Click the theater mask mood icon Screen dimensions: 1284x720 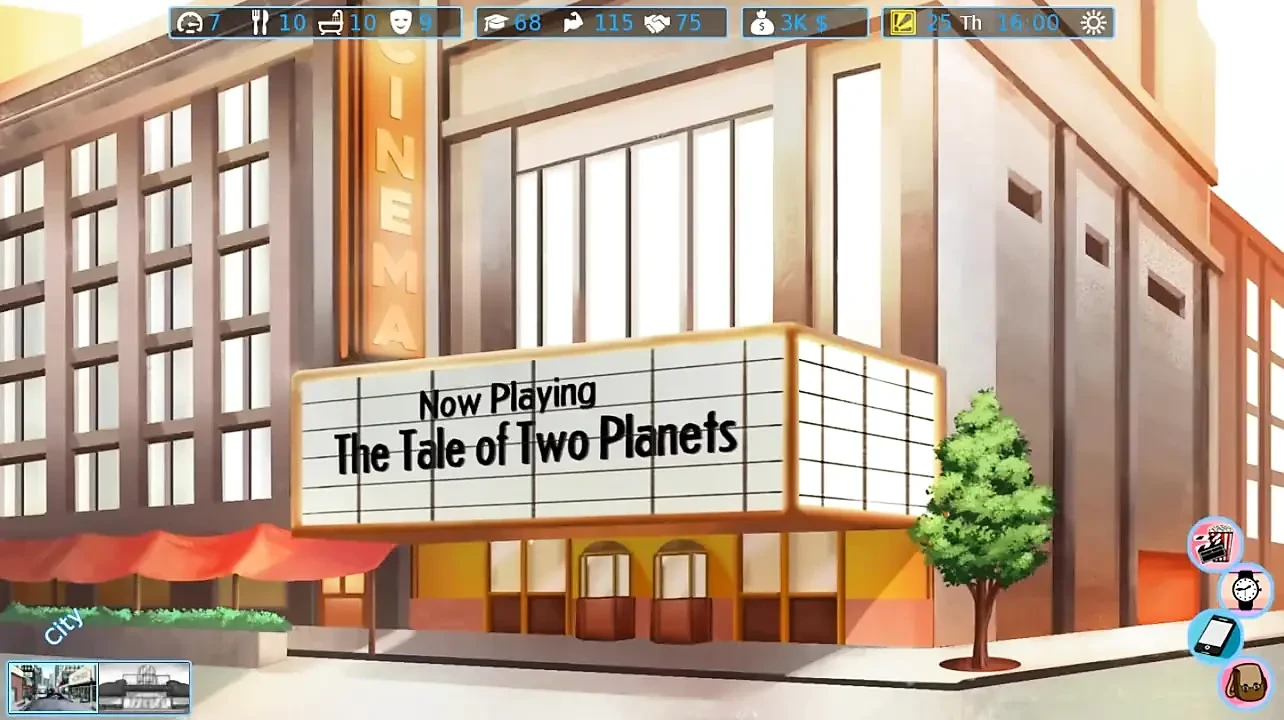coord(399,23)
